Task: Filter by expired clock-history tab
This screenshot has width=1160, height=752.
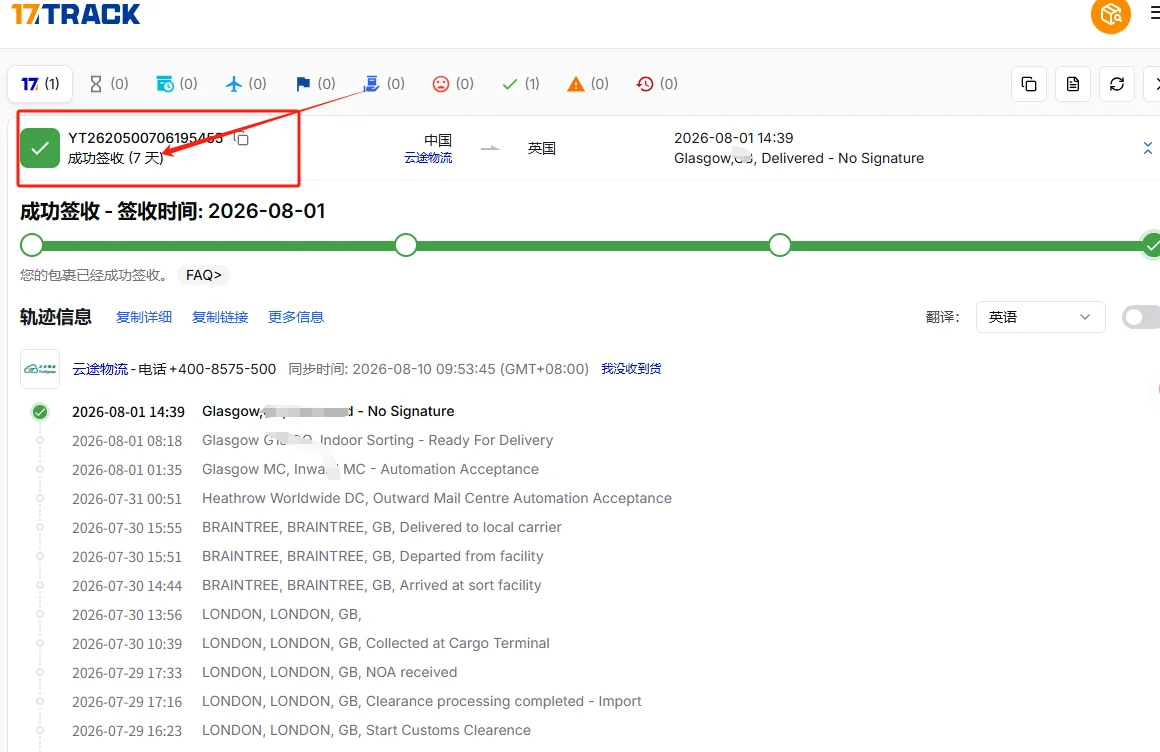Action: pyautogui.click(x=657, y=84)
